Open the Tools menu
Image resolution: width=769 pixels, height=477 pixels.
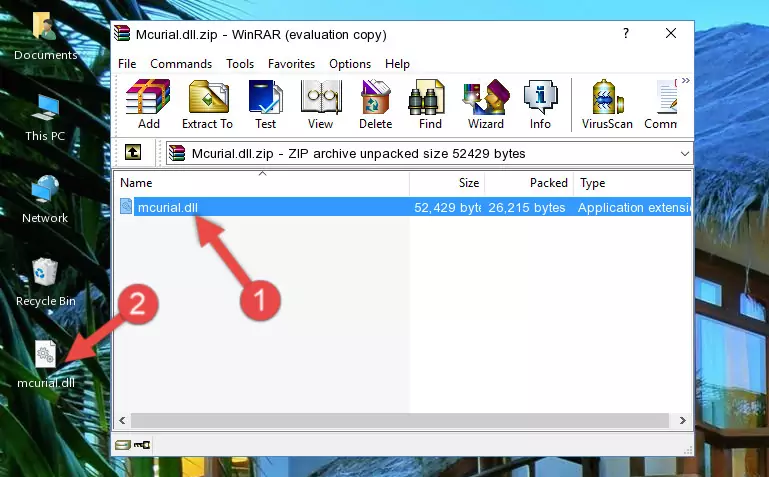[x=240, y=64]
